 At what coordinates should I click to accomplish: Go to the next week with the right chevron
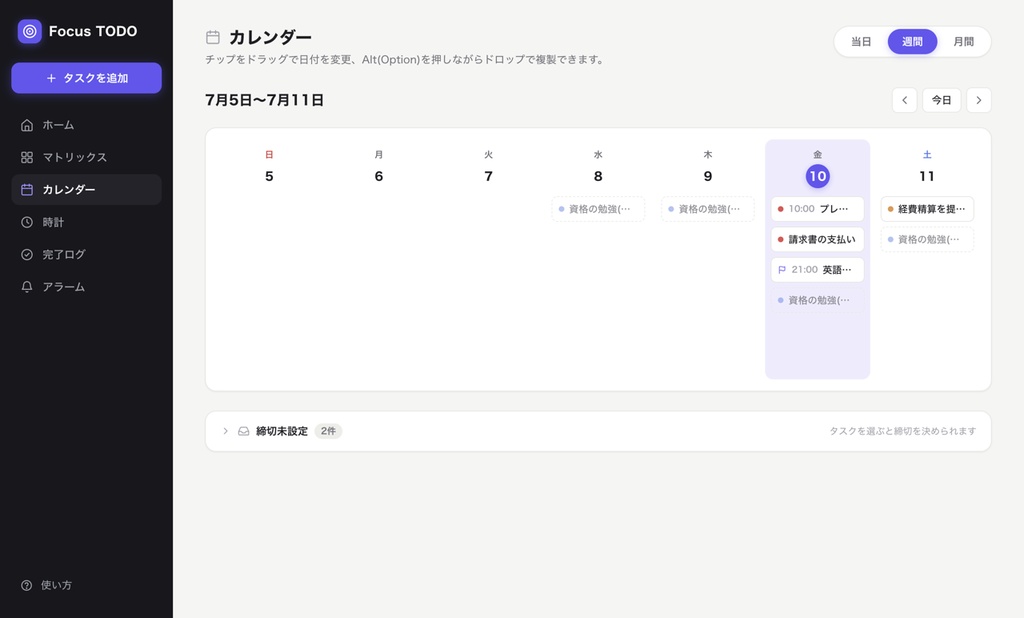pos(978,100)
